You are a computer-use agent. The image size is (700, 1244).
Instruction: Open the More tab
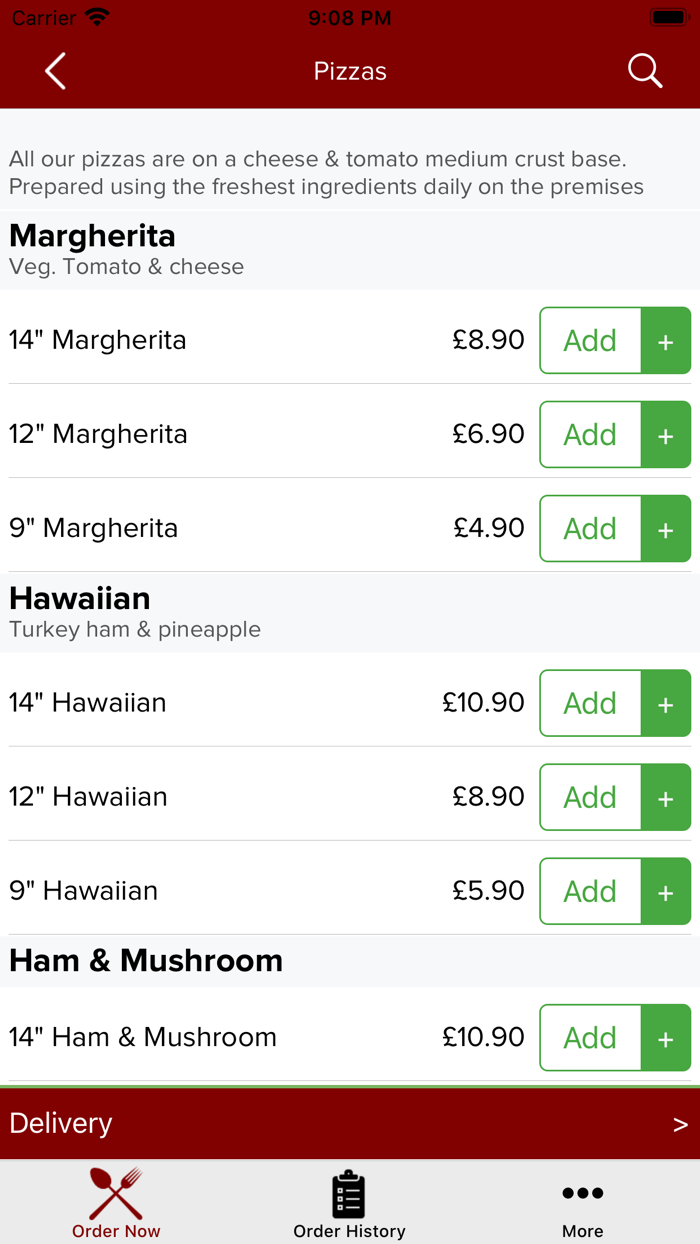pos(582,1203)
